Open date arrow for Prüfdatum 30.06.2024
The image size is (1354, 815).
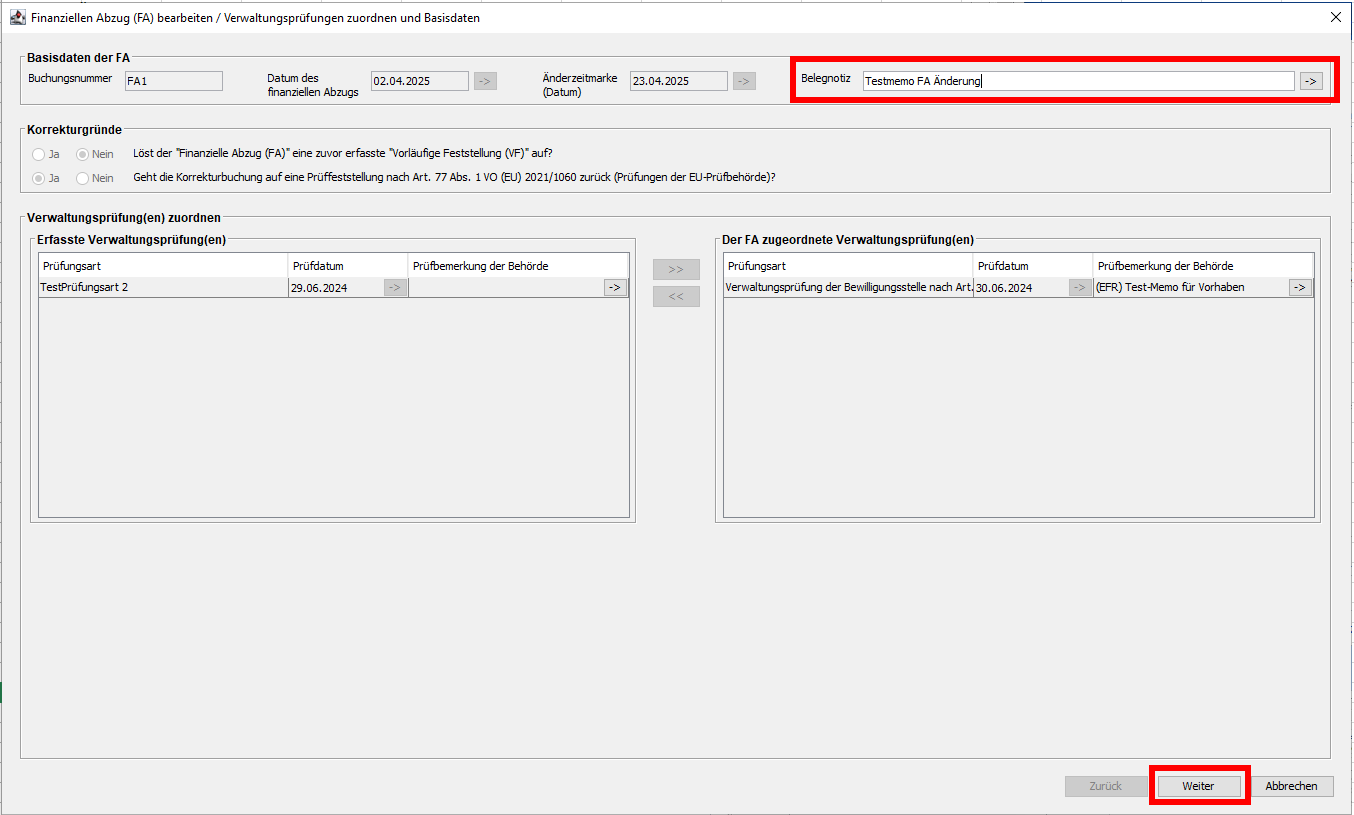click(1080, 288)
